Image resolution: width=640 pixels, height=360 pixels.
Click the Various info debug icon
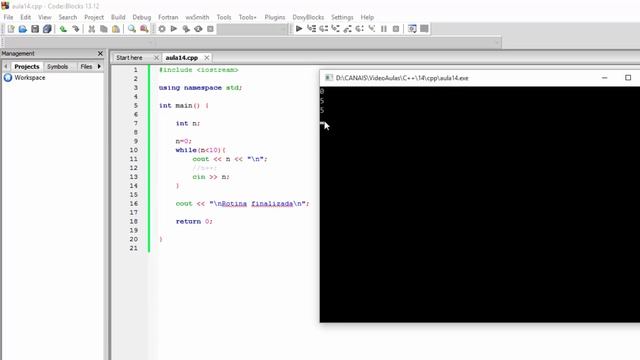coord(424,29)
